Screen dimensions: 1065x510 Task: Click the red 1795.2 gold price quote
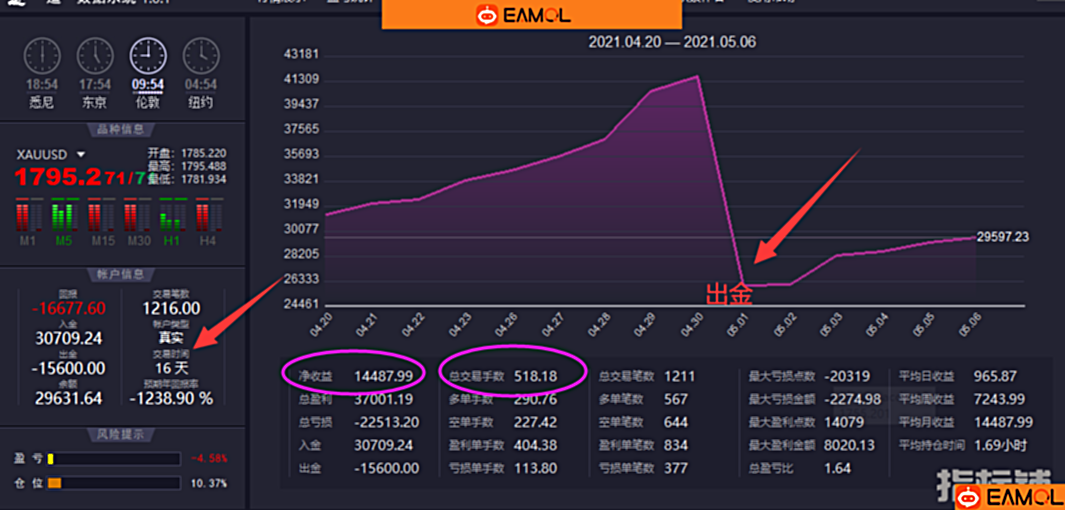(x=58, y=177)
